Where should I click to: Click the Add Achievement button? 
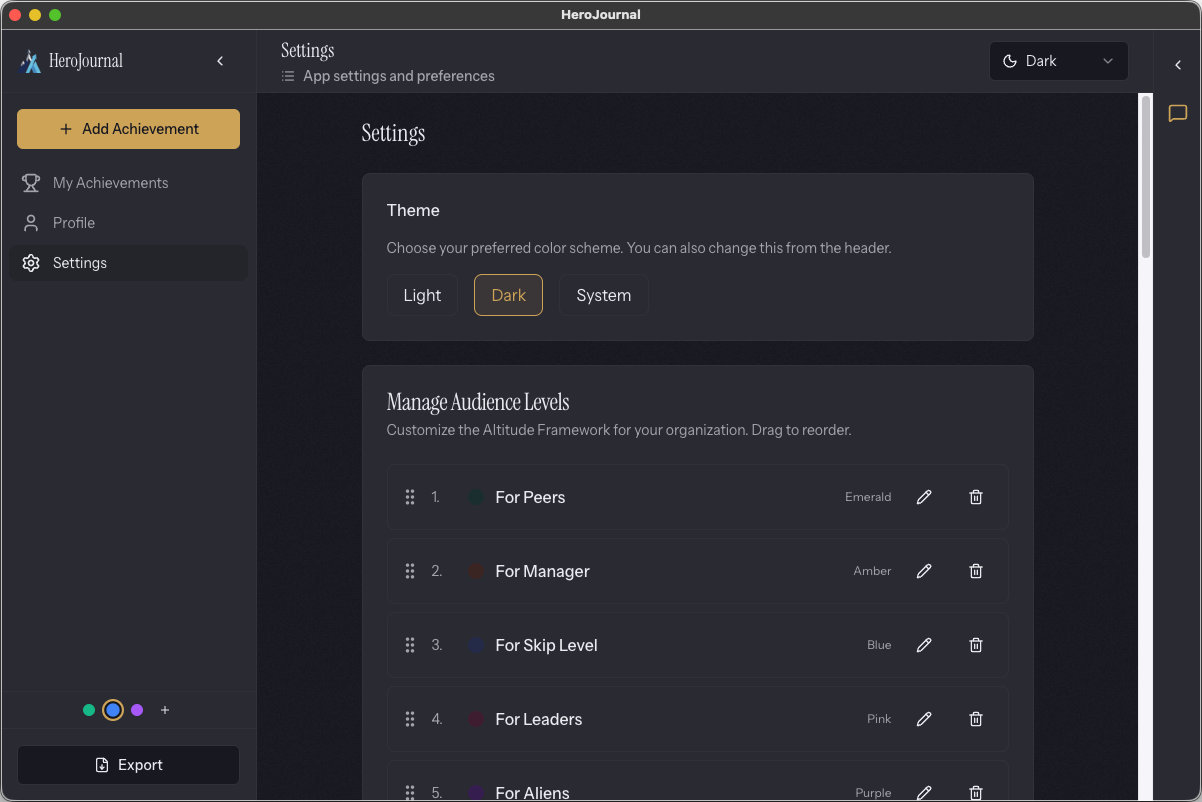pos(128,129)
